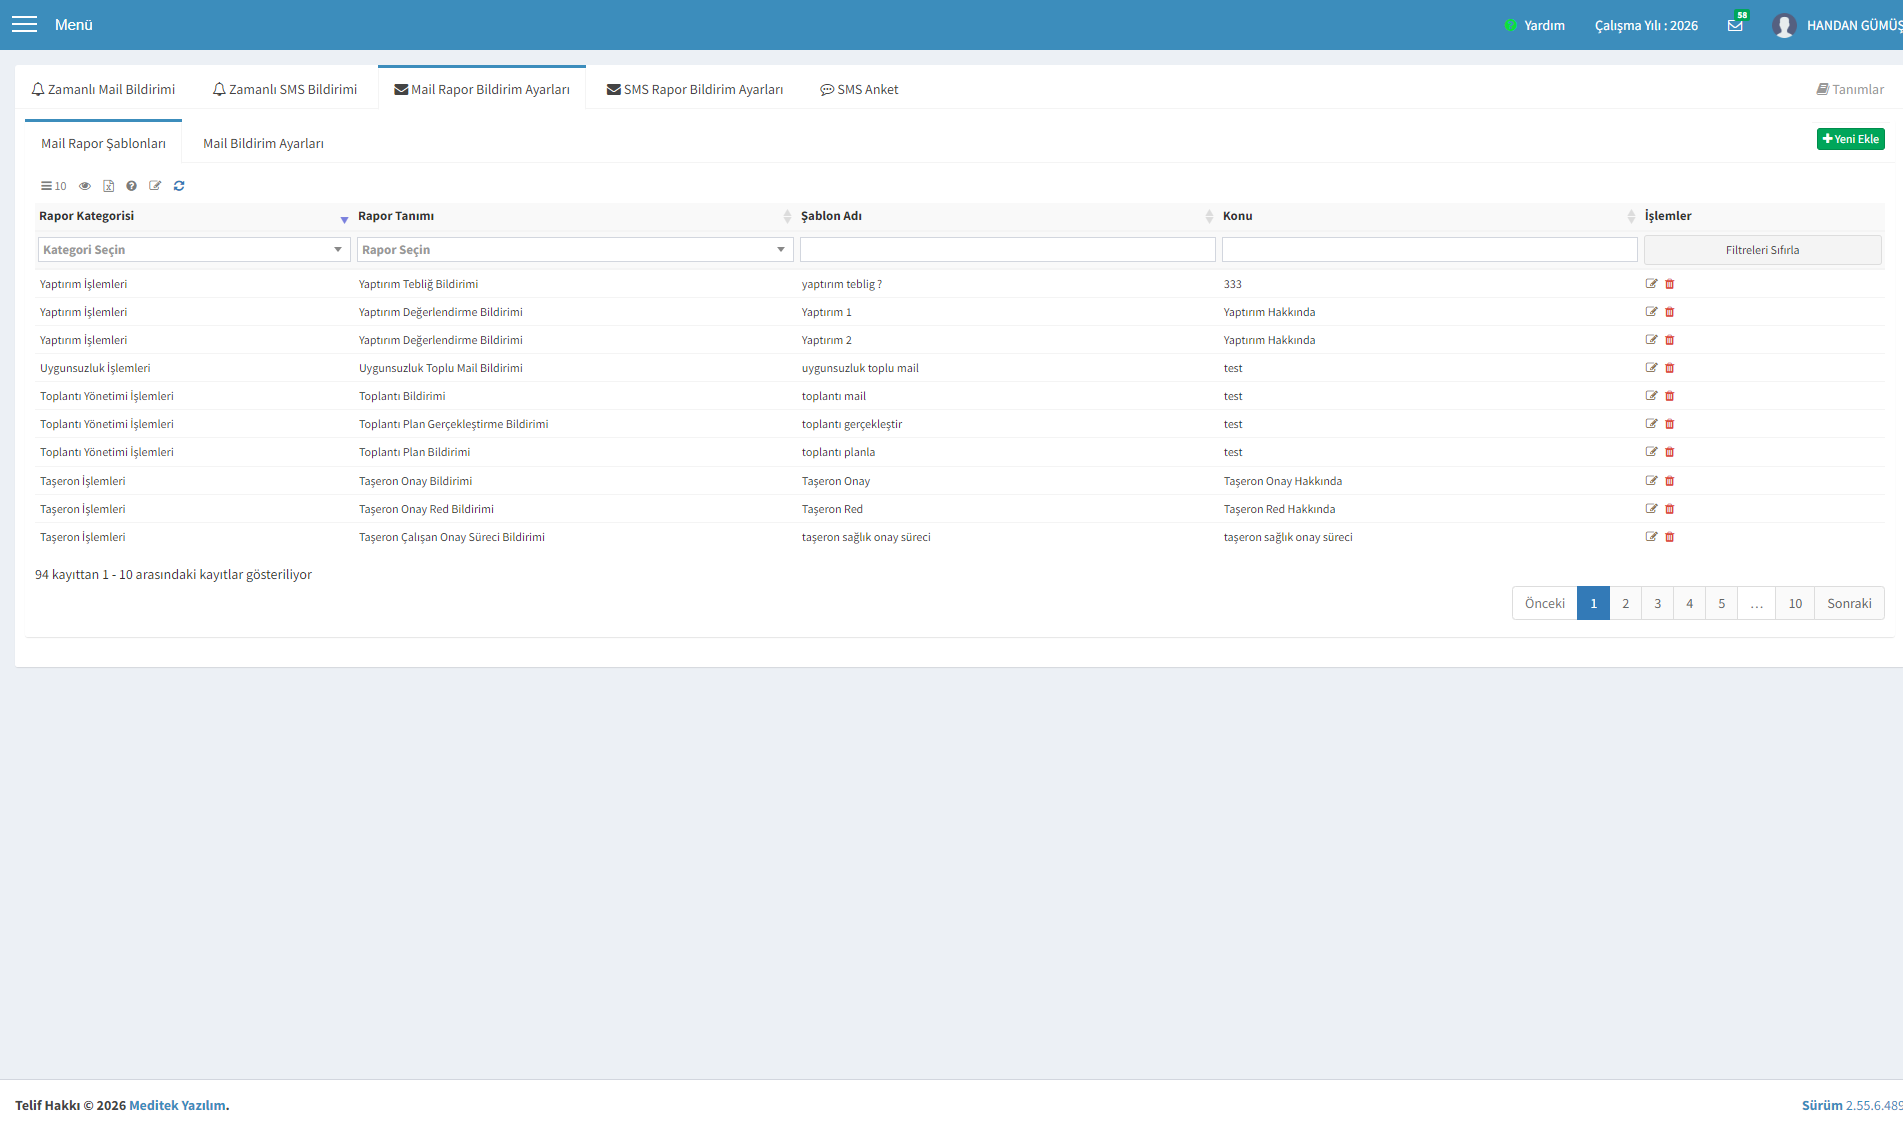Go to page 4
The image size is (1903, 1130).
tap(1690, 603)
